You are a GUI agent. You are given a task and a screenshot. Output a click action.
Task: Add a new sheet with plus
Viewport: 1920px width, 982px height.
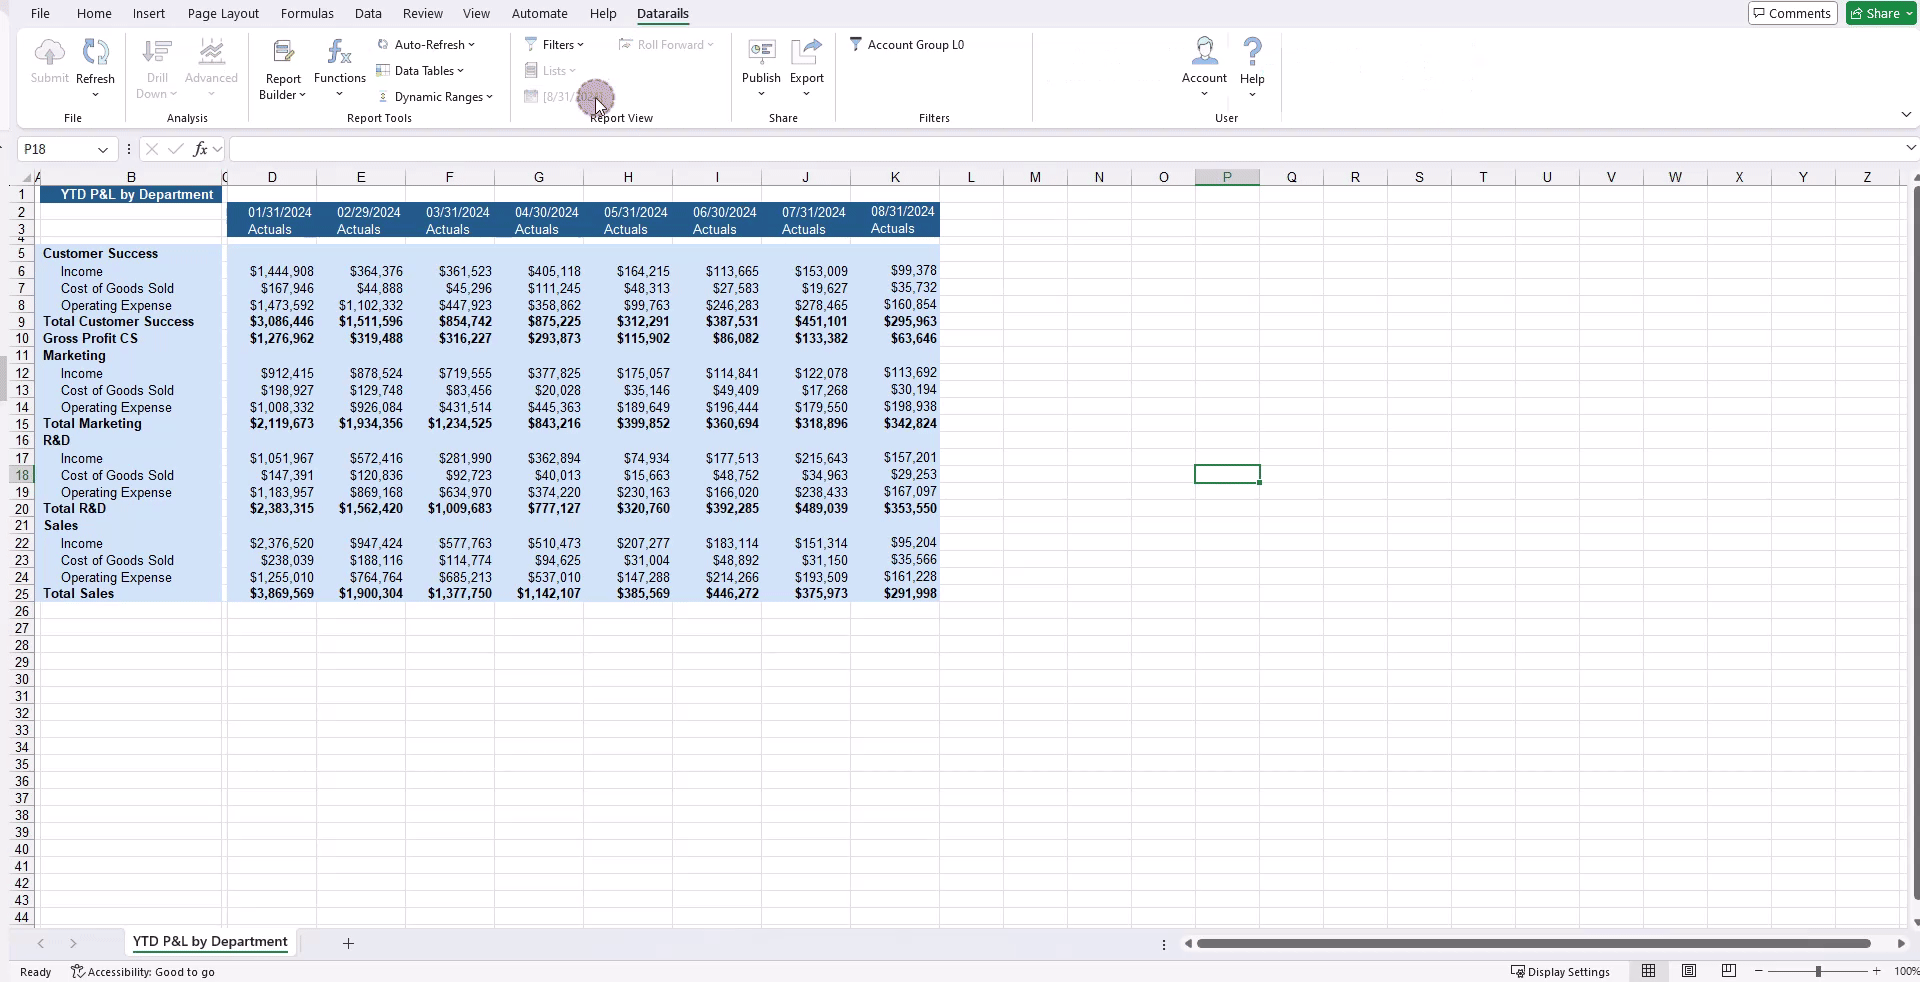tap(348, 943)
